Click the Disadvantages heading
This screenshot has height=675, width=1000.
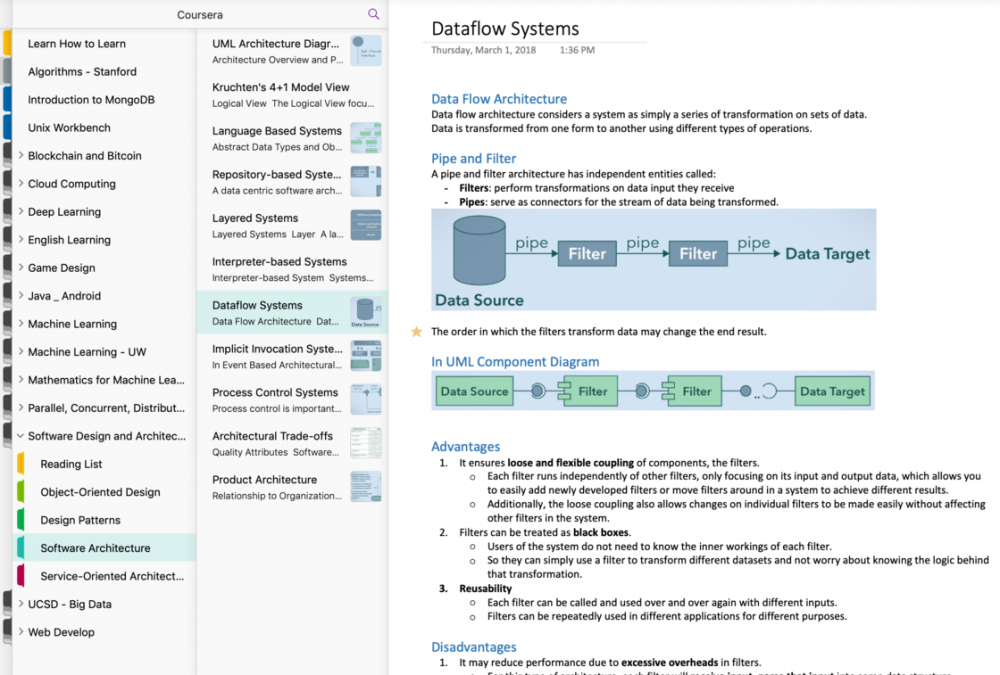pos(474,647)
